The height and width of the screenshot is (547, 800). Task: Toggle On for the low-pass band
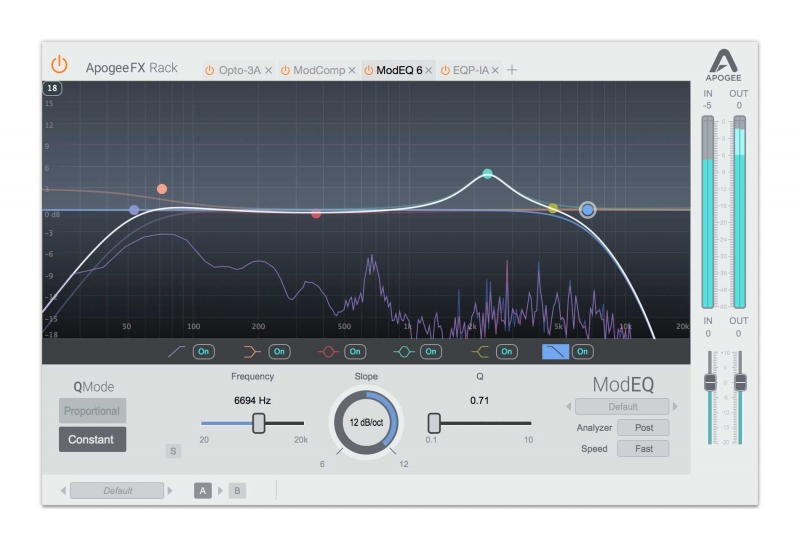coord(582,352)
